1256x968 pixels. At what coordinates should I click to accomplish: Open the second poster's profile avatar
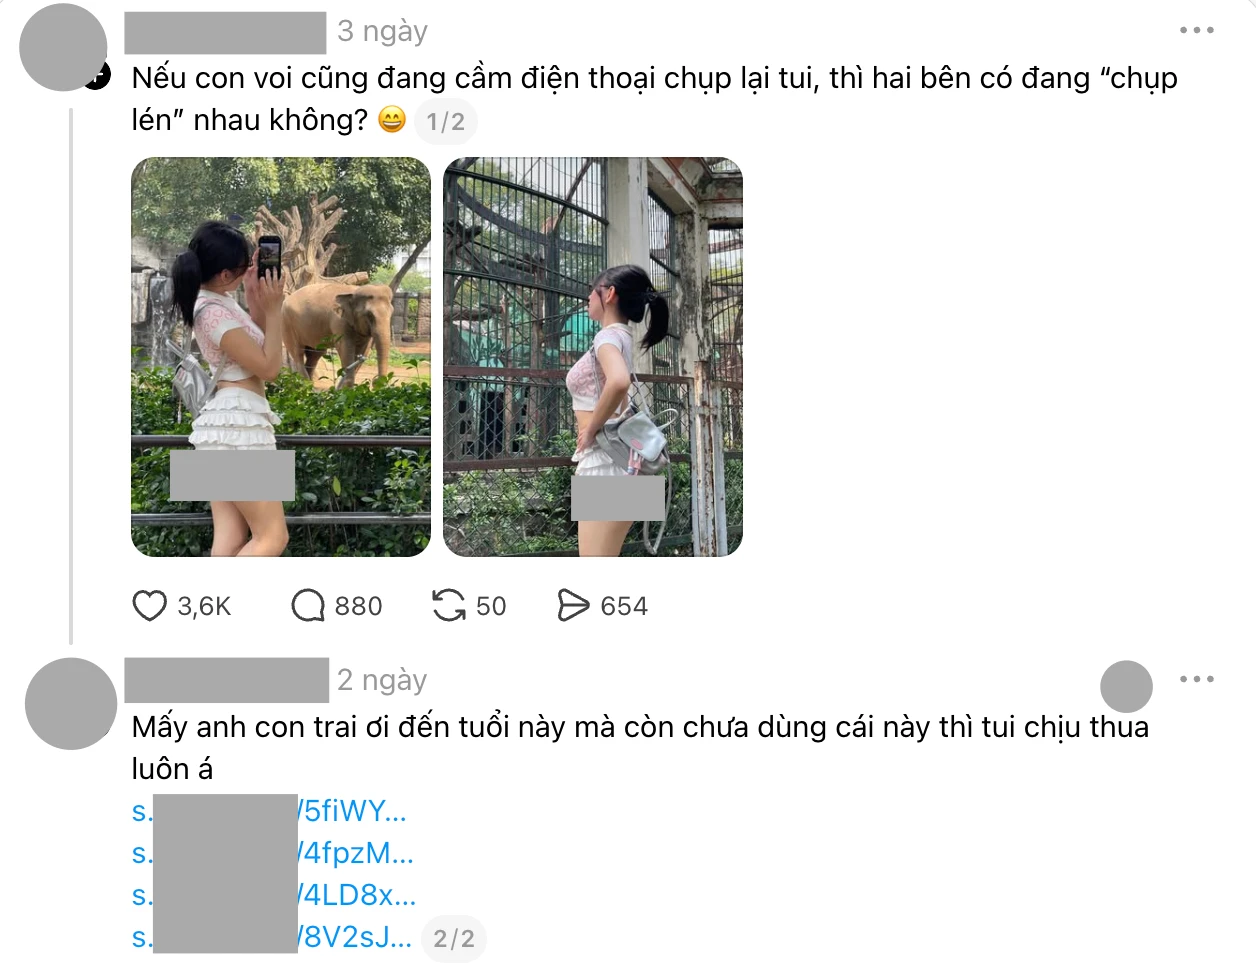point(71,704)
